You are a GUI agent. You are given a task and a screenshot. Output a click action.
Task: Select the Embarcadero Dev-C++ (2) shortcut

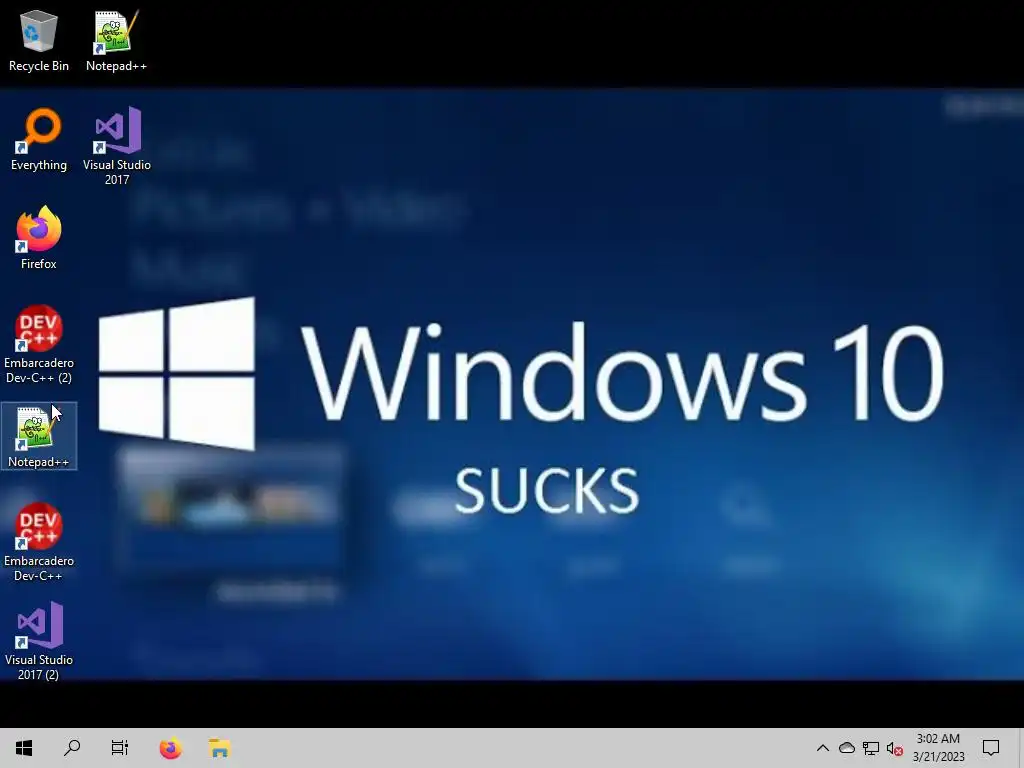[39, 344]
